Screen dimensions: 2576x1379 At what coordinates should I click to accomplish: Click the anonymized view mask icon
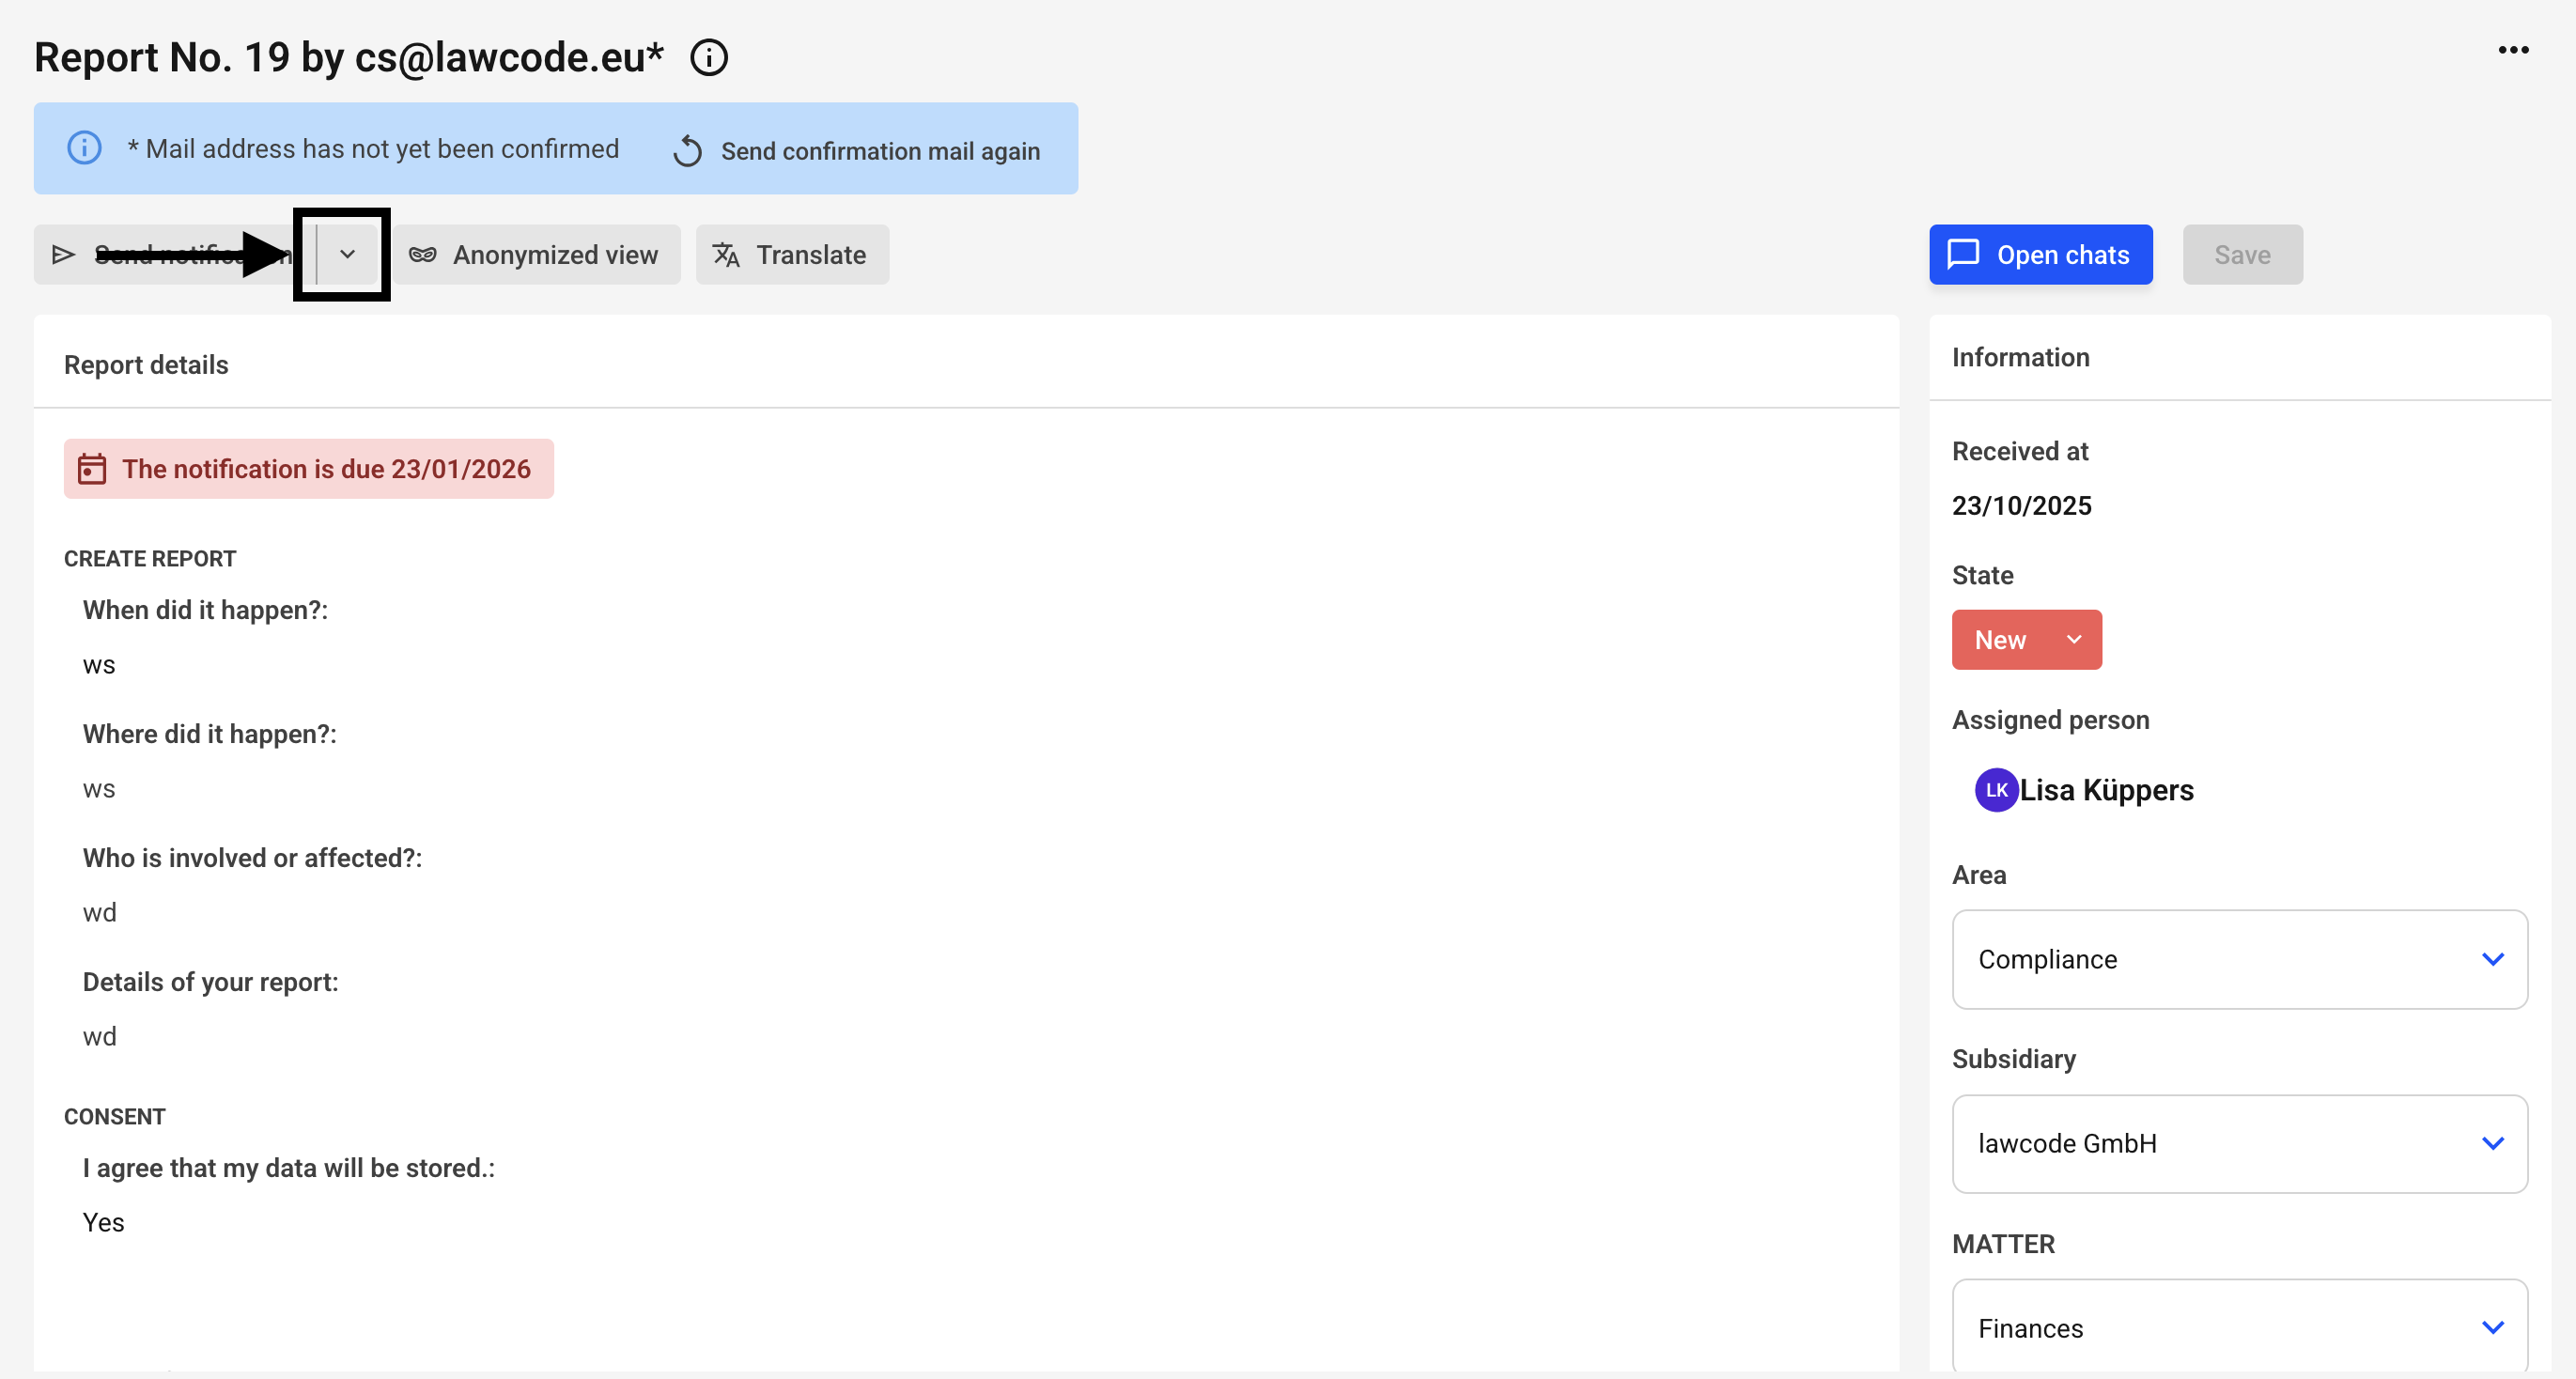[x=423, y=255]
